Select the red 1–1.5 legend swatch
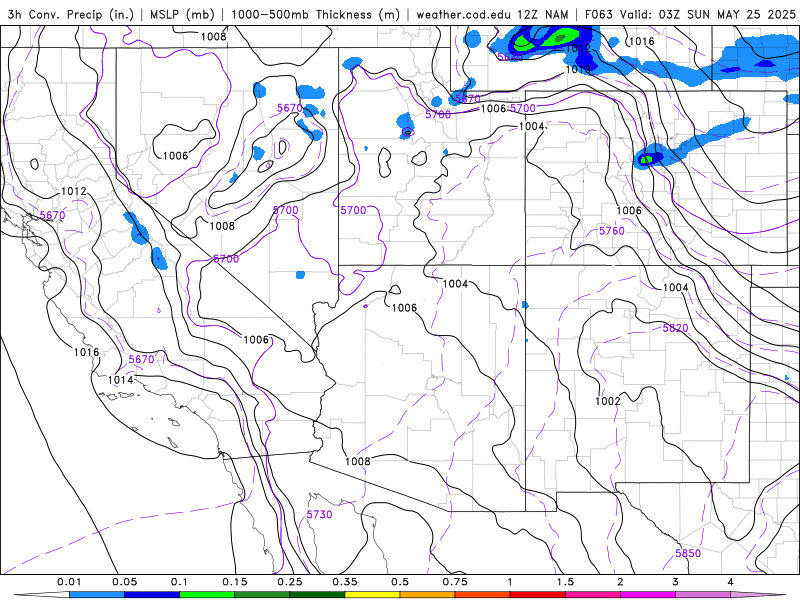The image size is (800, 600). coord(538,595)
